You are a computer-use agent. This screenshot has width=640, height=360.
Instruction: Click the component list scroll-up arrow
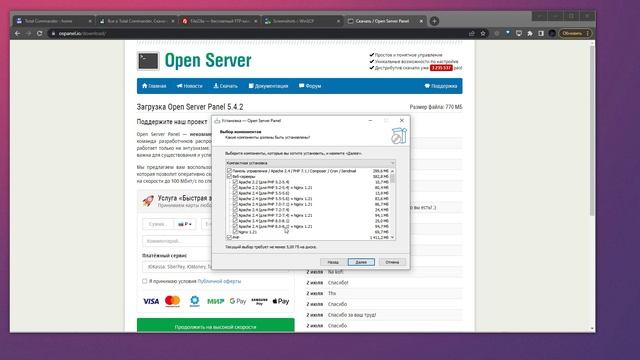[392, 171]
